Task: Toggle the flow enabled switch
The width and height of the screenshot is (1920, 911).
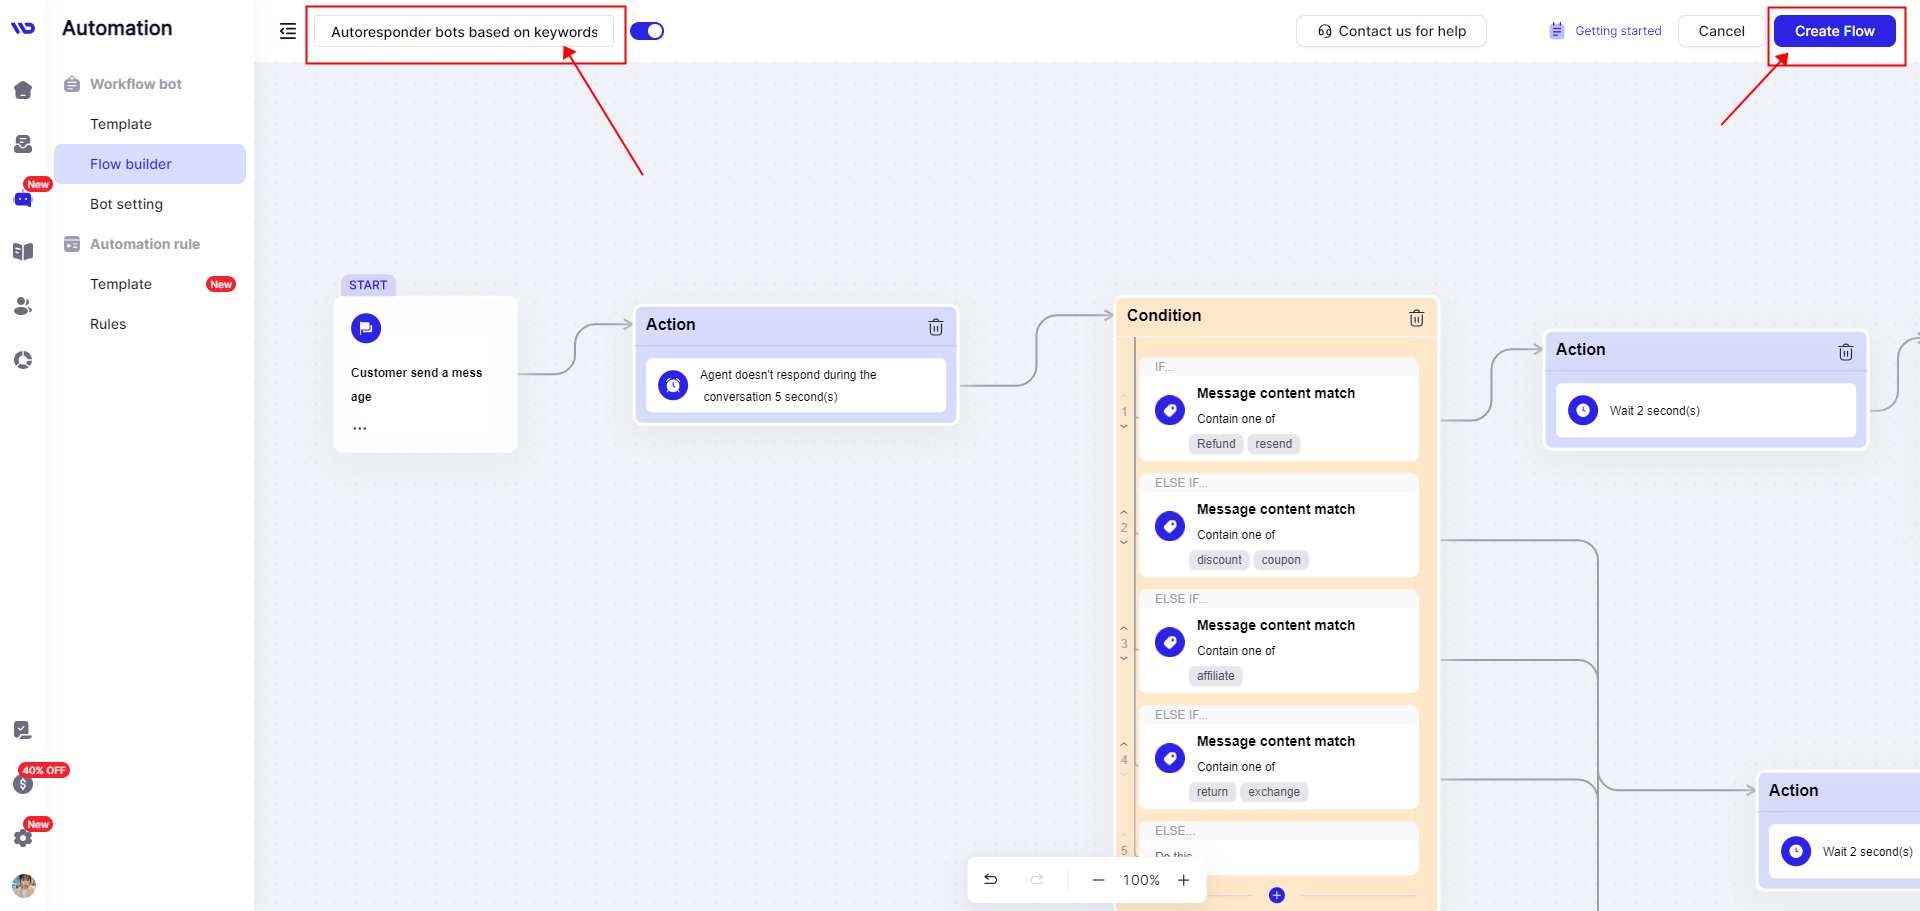Action: (647, 31)
